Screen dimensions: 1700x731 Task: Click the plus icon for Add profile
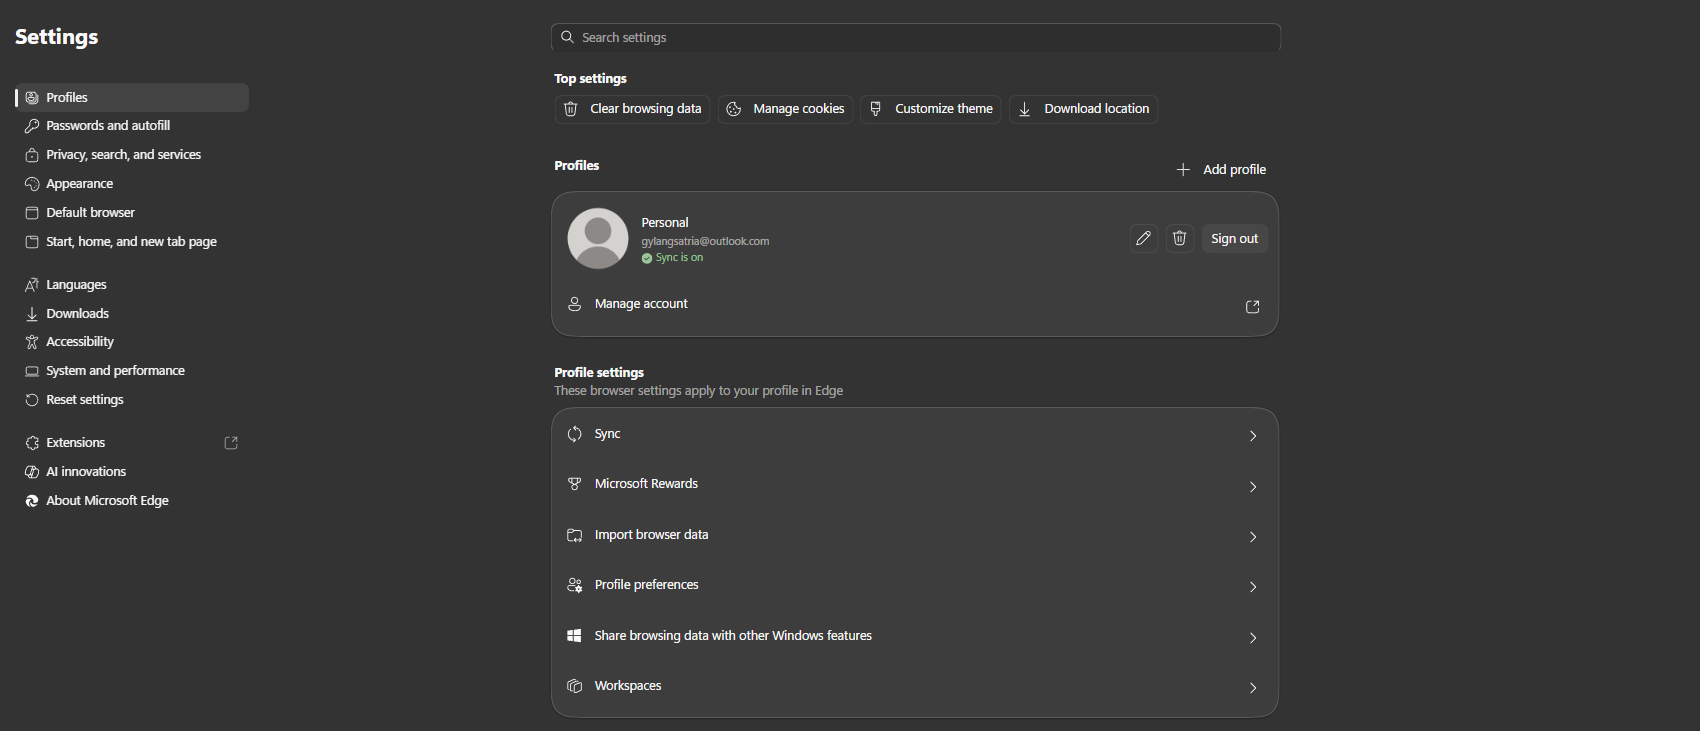(x=1183, y=170)
